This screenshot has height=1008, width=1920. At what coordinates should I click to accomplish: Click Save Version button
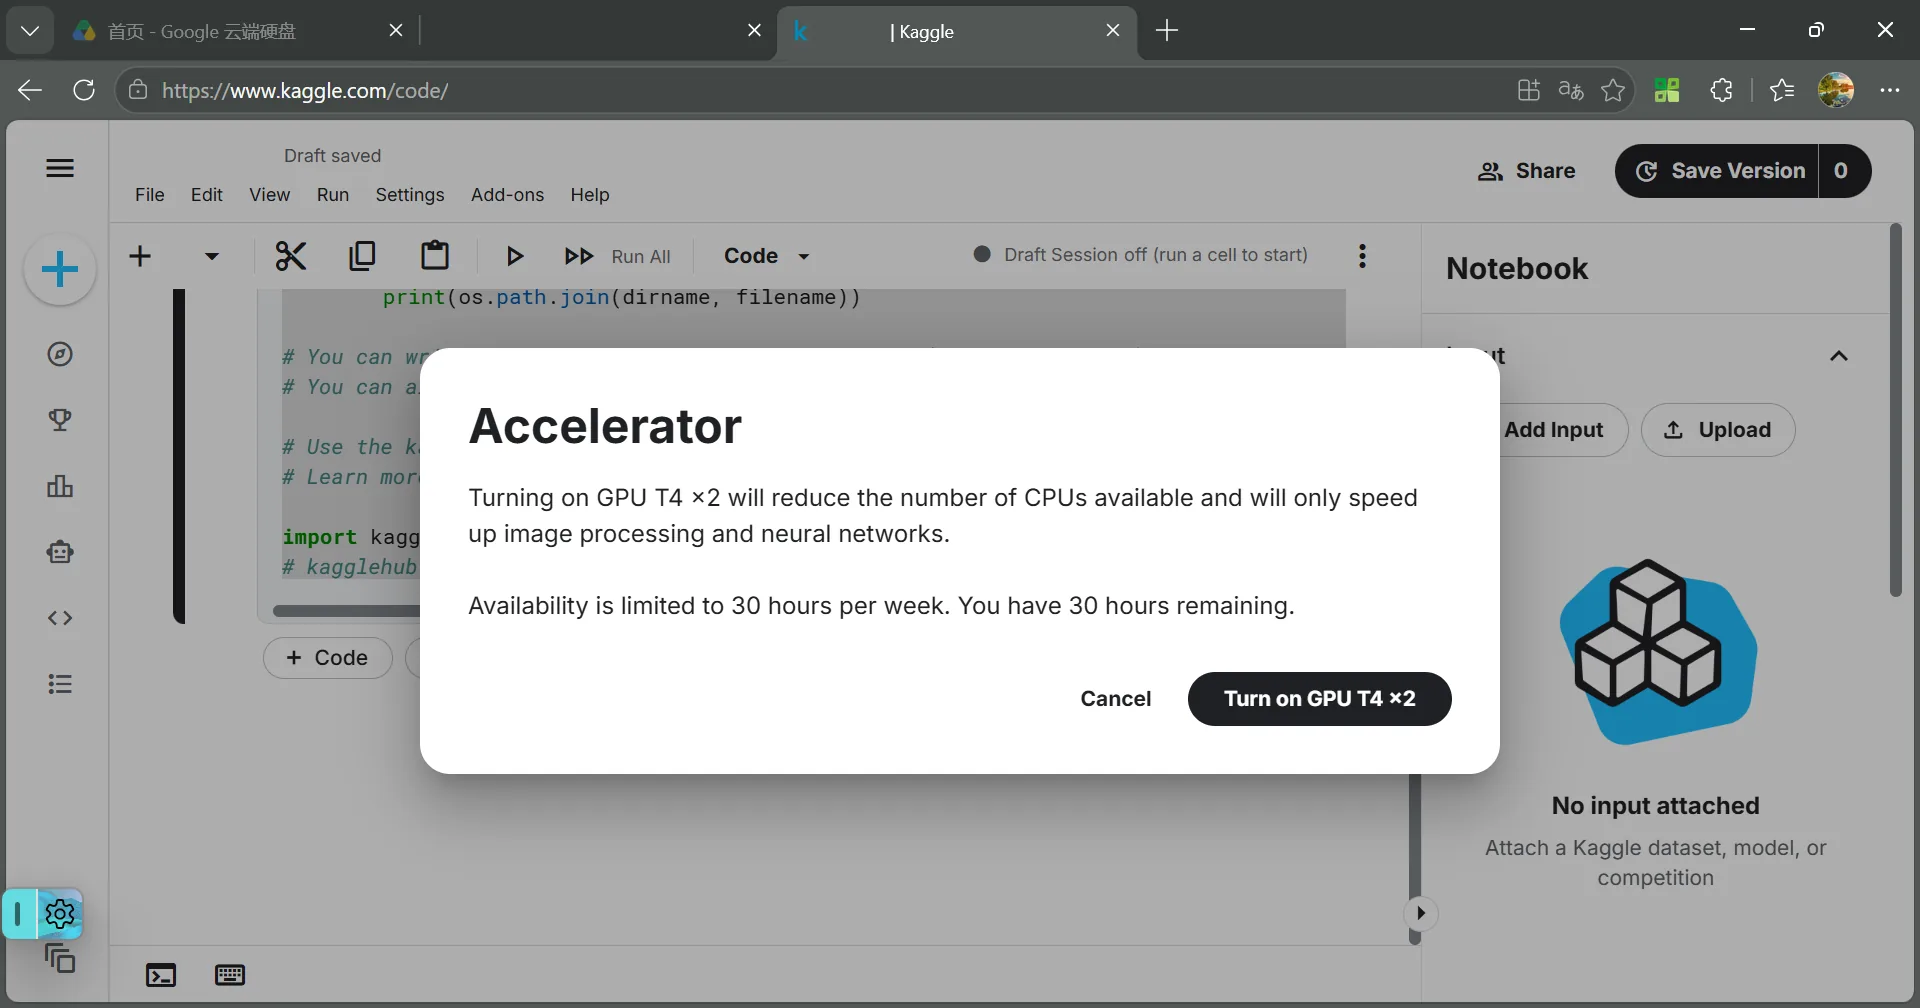point(1718,171)
